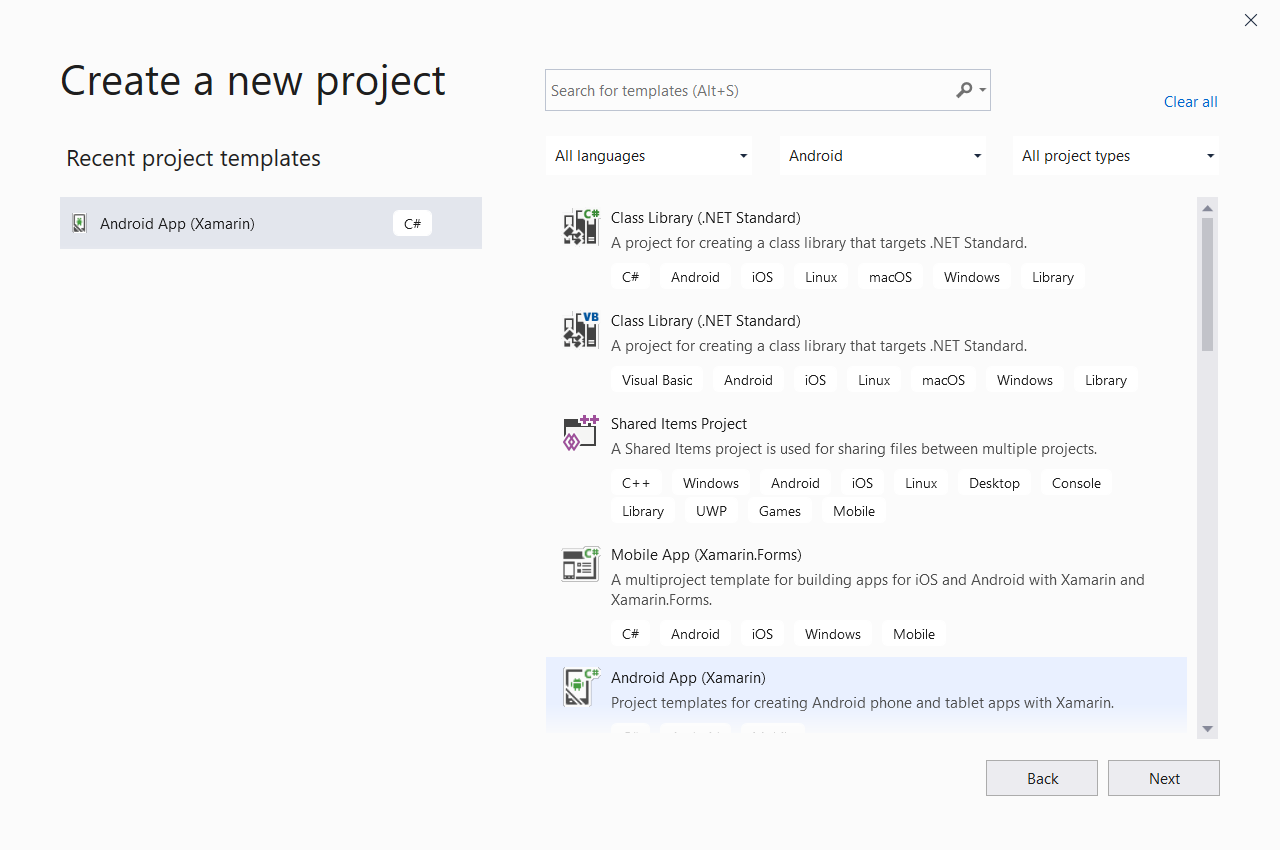The image size is (1280, 850).
Task: Click the Console tag
Action: coord(1076,483)
